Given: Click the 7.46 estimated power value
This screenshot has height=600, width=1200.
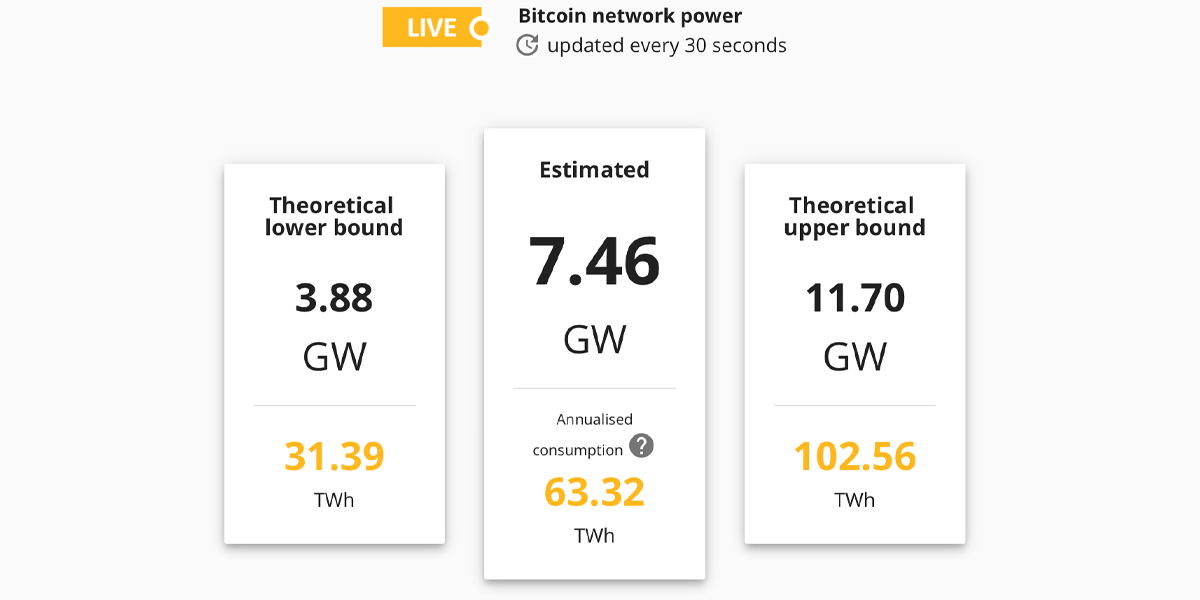Looking at the screenshot, I should pyautogui.click(x=594, y=261).
